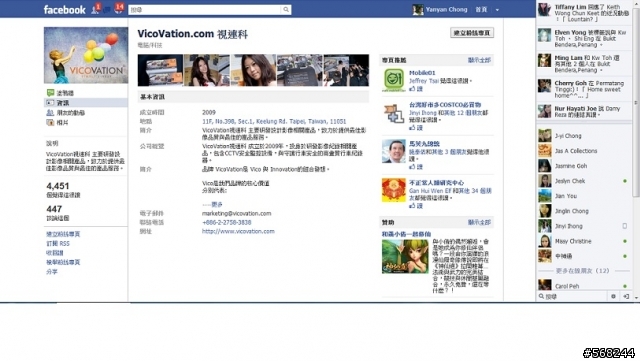Open sponsored game ad image

[x=405, y=256]
